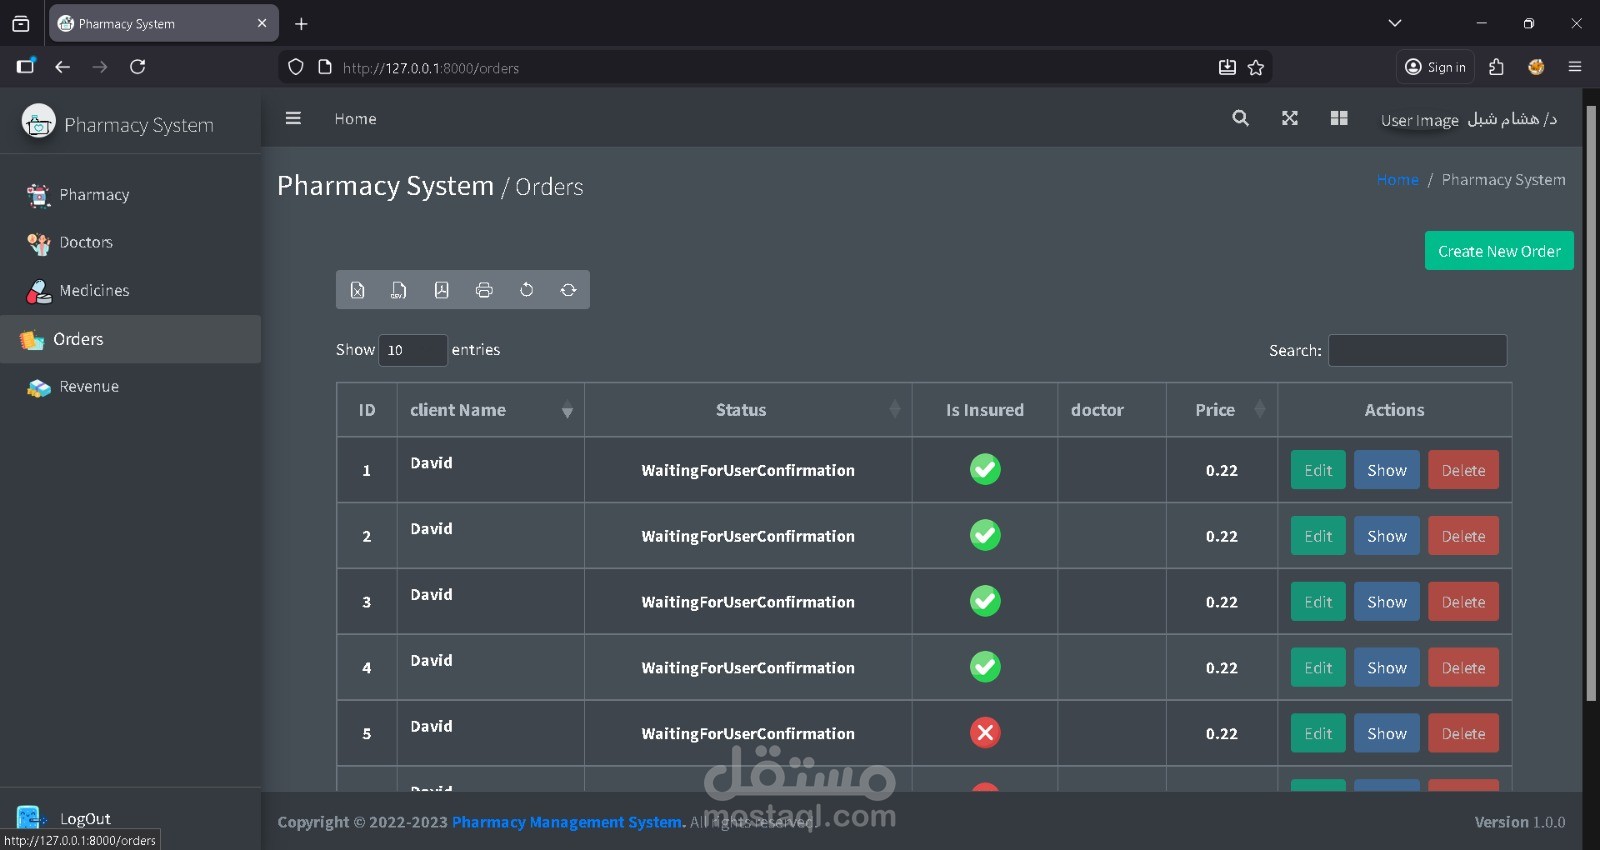Image resolution: width=1600 pixels, height=850 pixels.
Task: Open the user profile menu in navbar
Action: [x=1468, y=119]
